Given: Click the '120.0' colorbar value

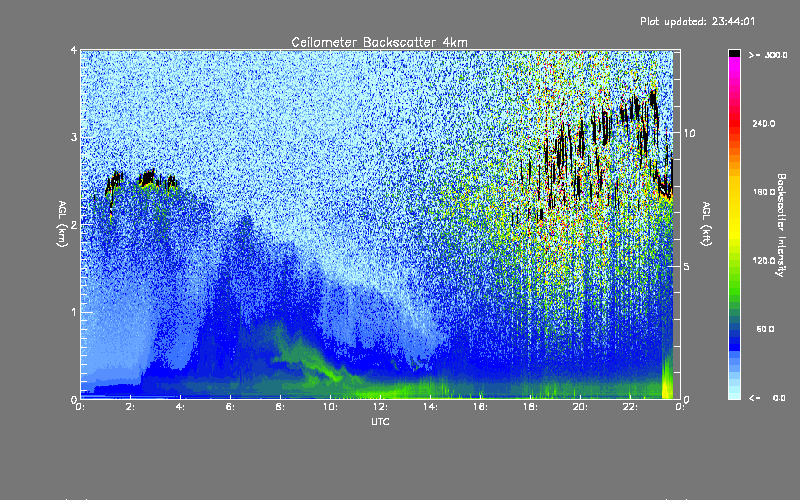Looking at the screenshot, I should (764, 261).
